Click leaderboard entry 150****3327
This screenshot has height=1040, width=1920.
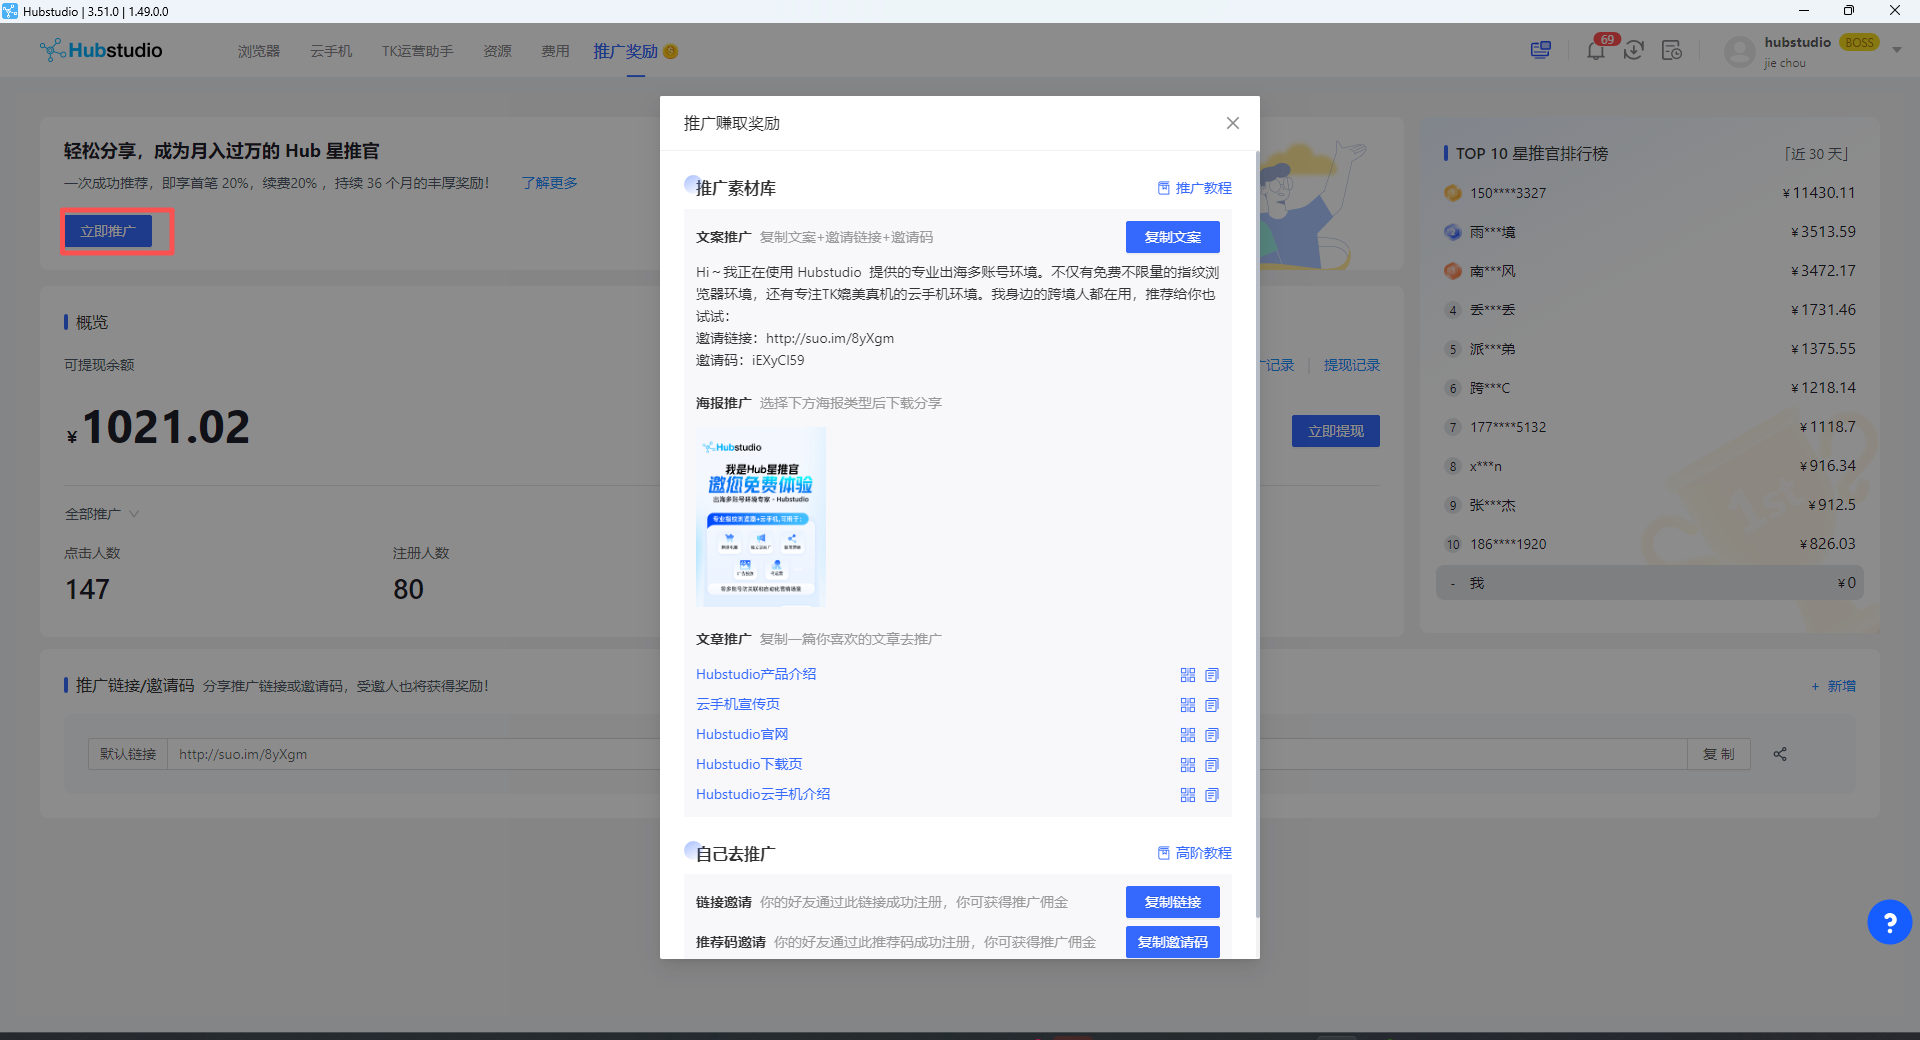pyautogui.click(x=1650, y=193)
